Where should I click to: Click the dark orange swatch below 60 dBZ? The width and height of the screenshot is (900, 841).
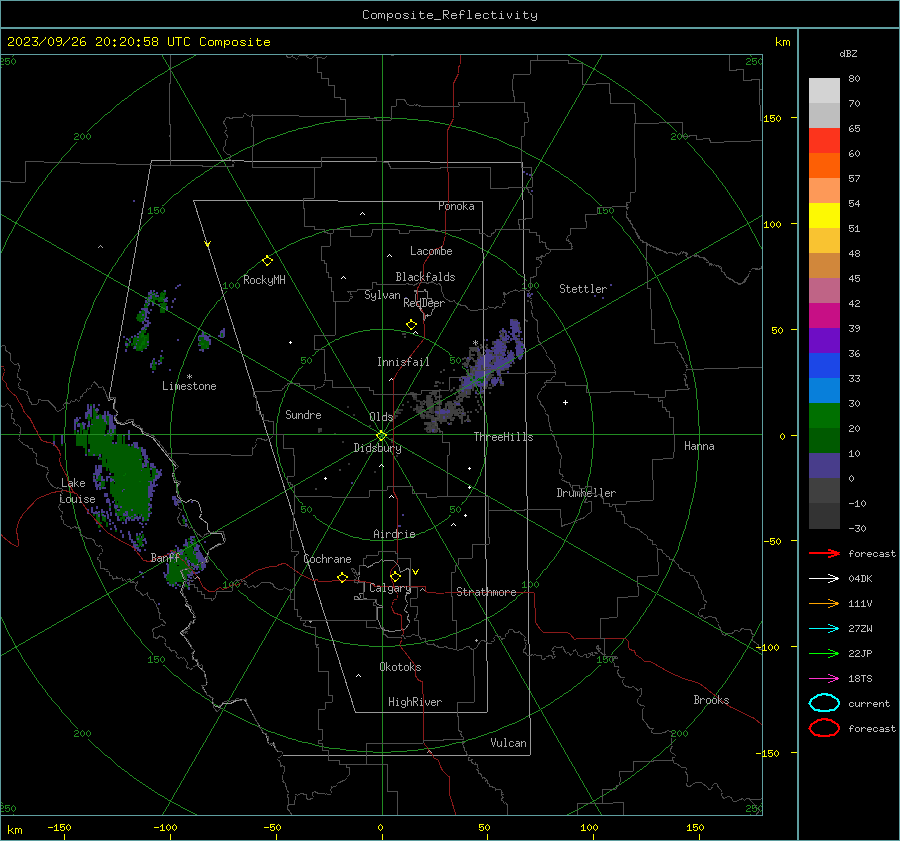824,166
